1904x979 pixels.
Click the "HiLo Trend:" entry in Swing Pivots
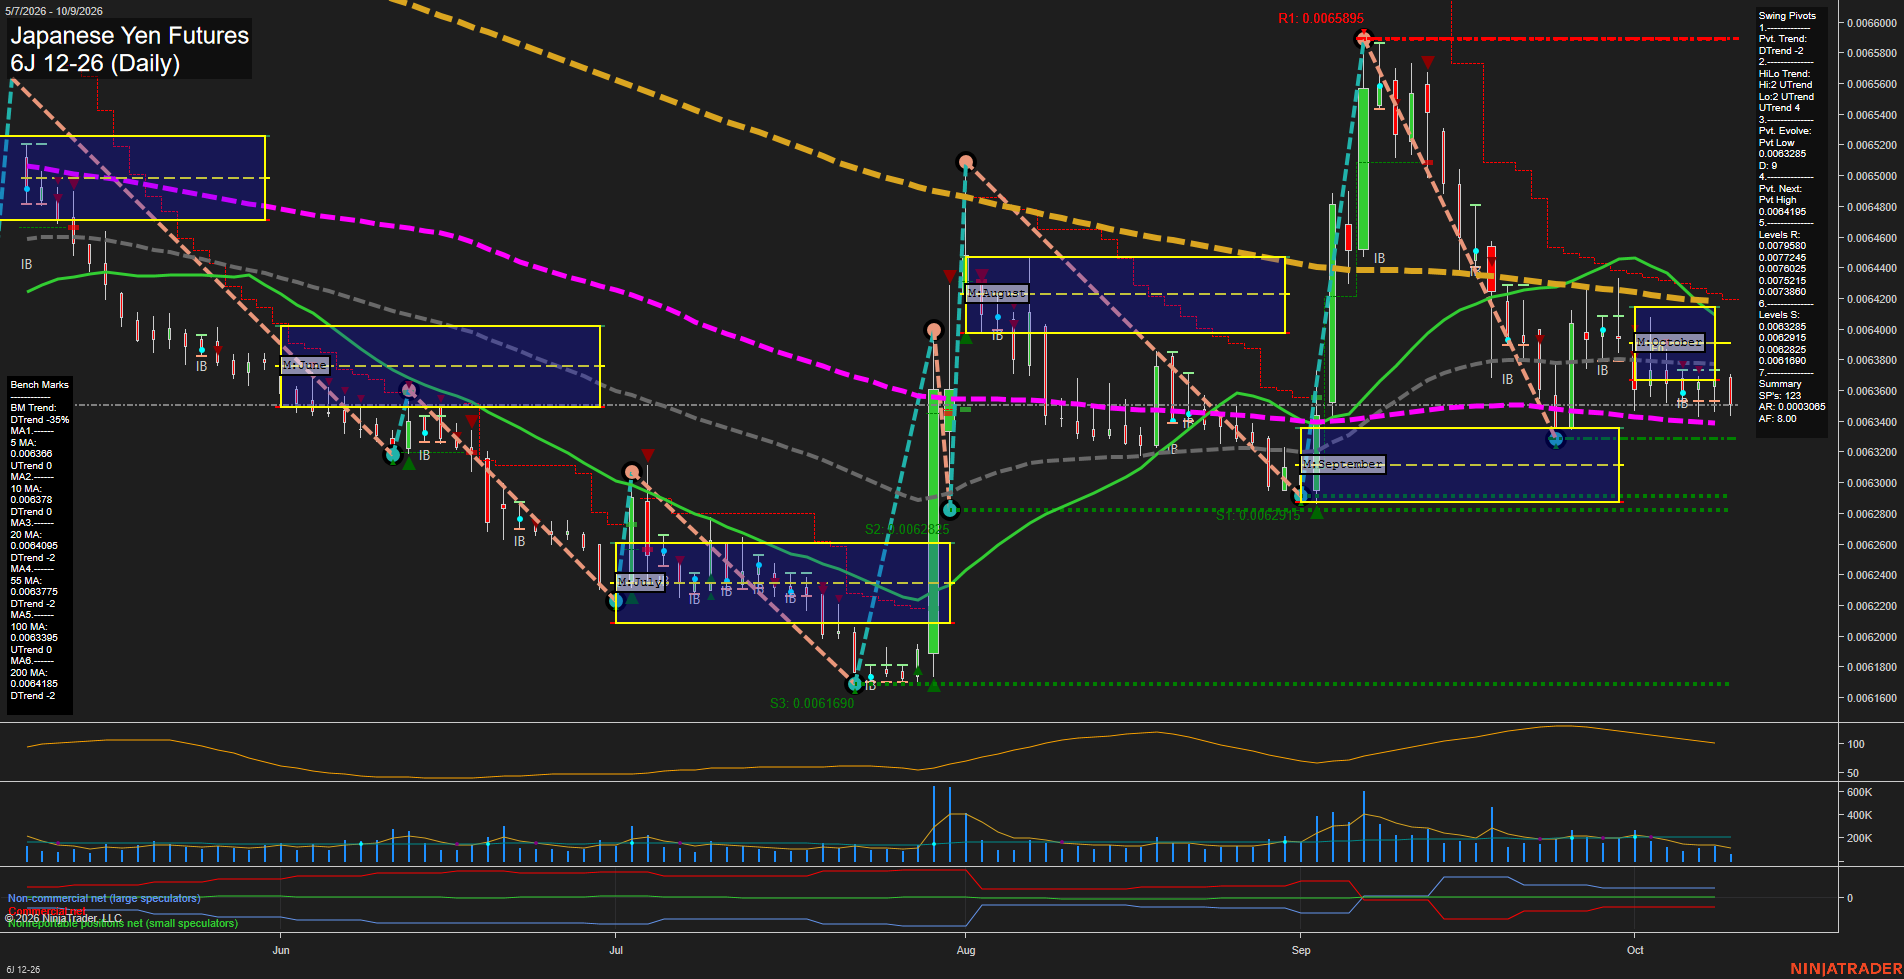1785,74
